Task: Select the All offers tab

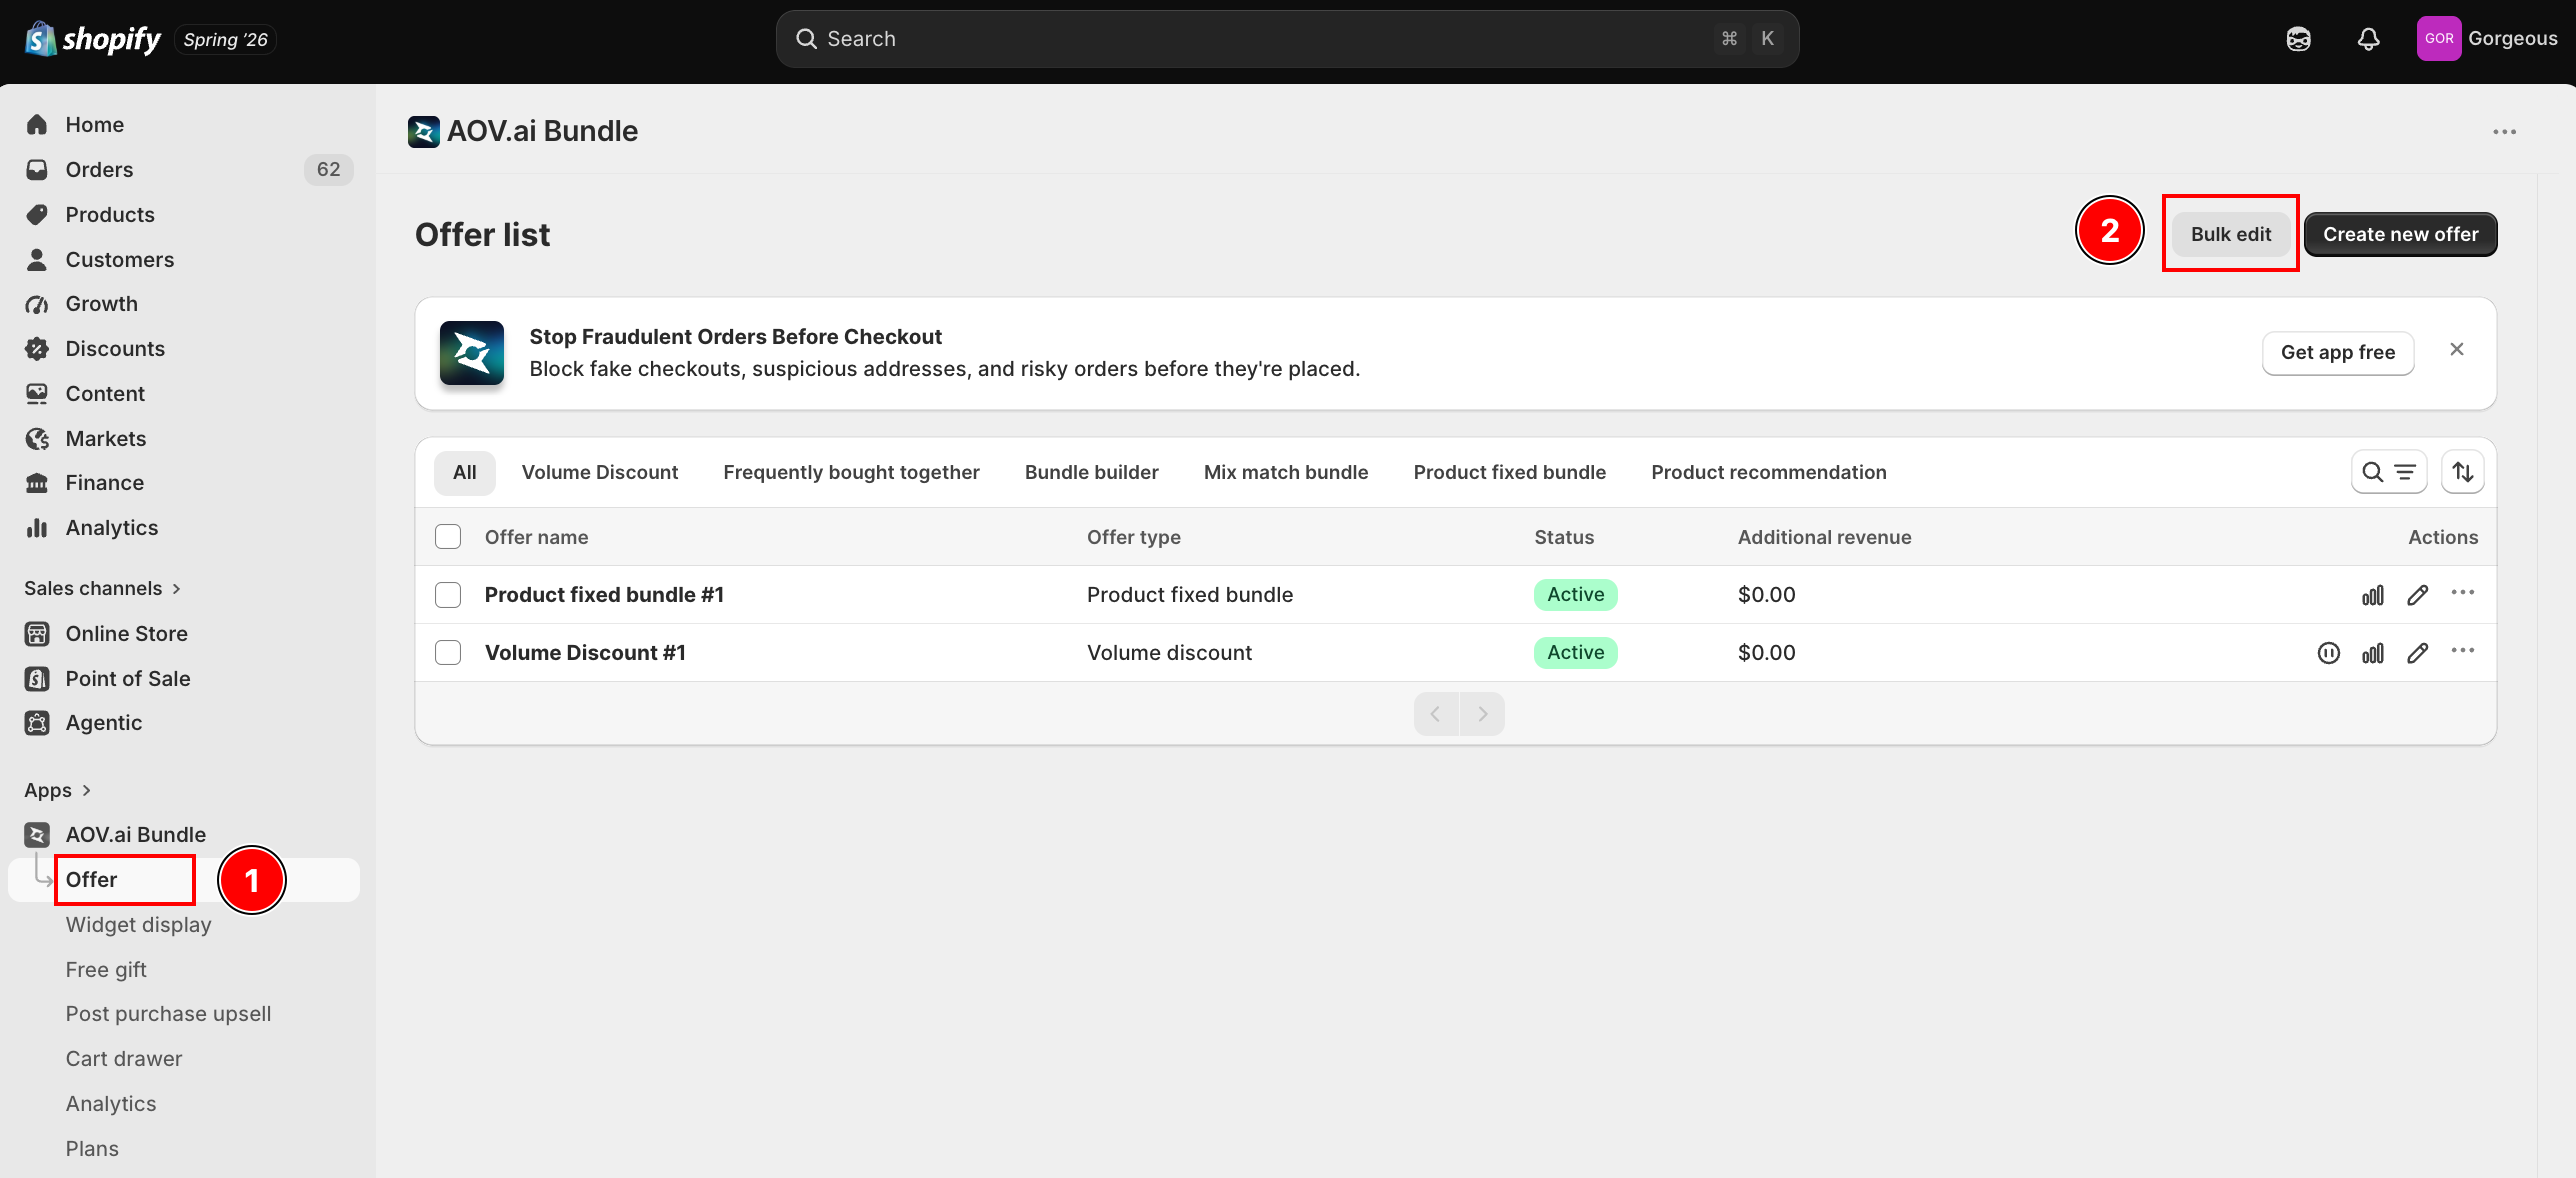Action: [x=465, y=472]
